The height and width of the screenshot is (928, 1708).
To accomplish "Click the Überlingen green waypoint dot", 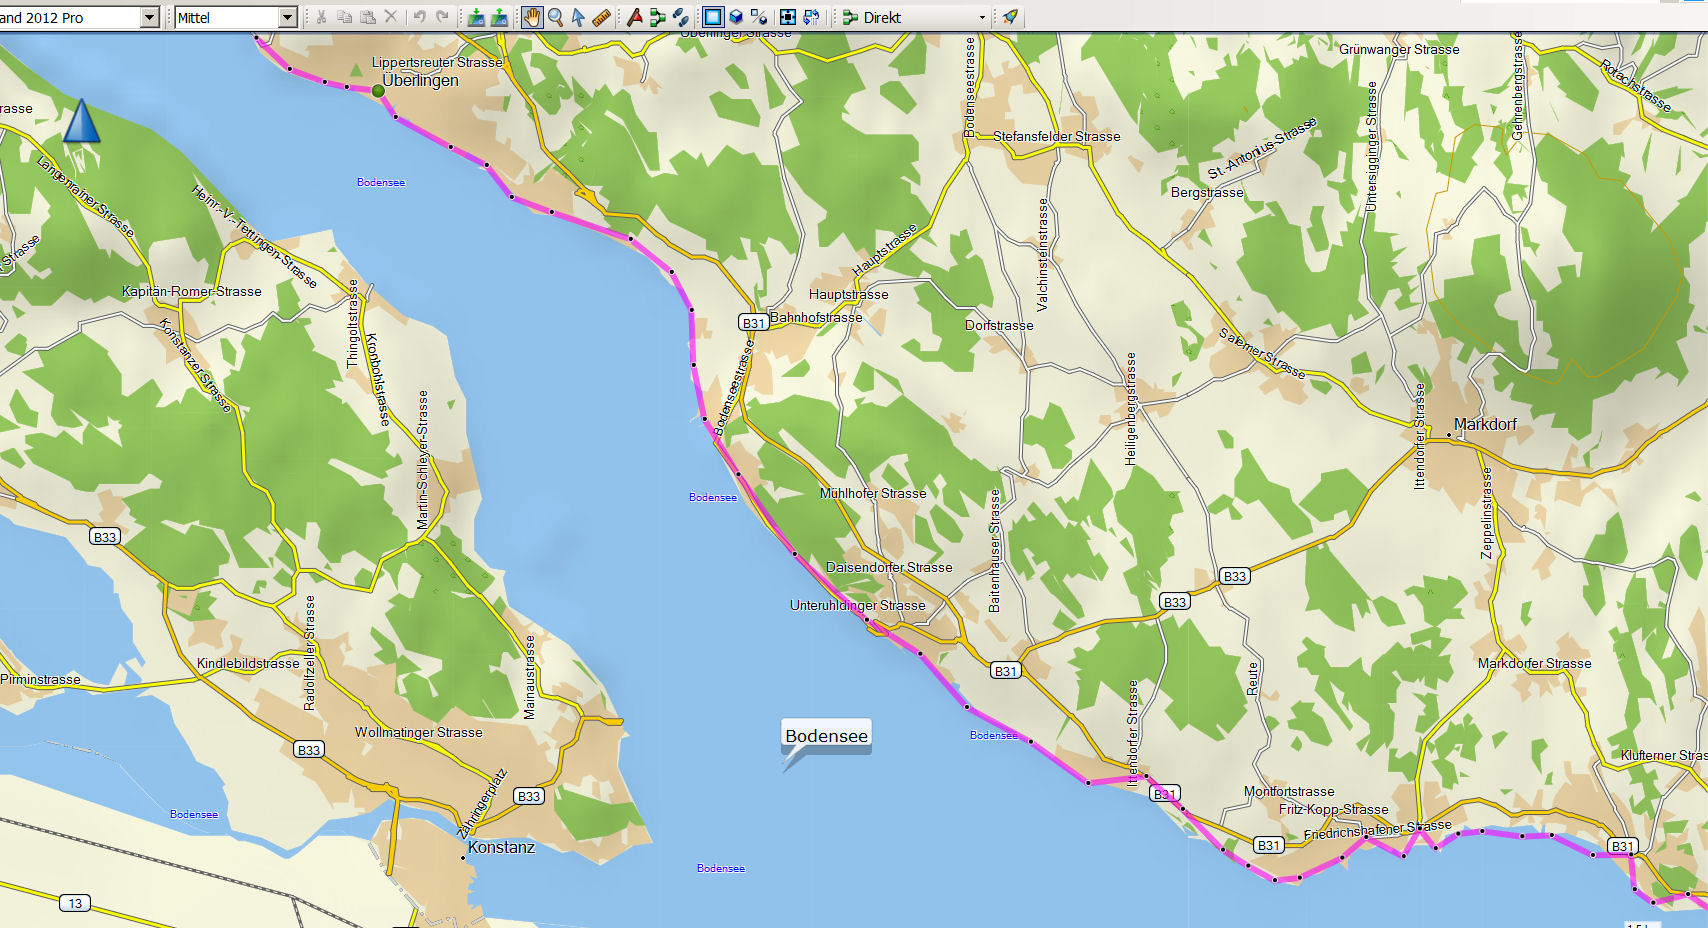I will click(x=378, y=91).
